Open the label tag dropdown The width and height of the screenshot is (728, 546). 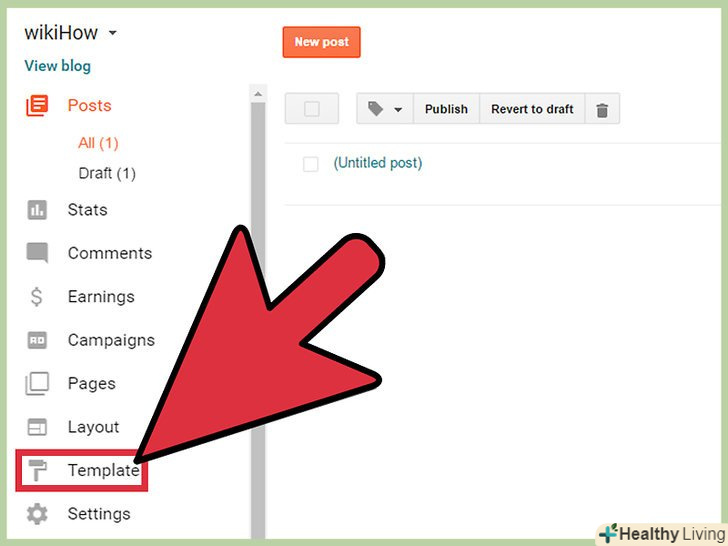click(x=384, y=109)
